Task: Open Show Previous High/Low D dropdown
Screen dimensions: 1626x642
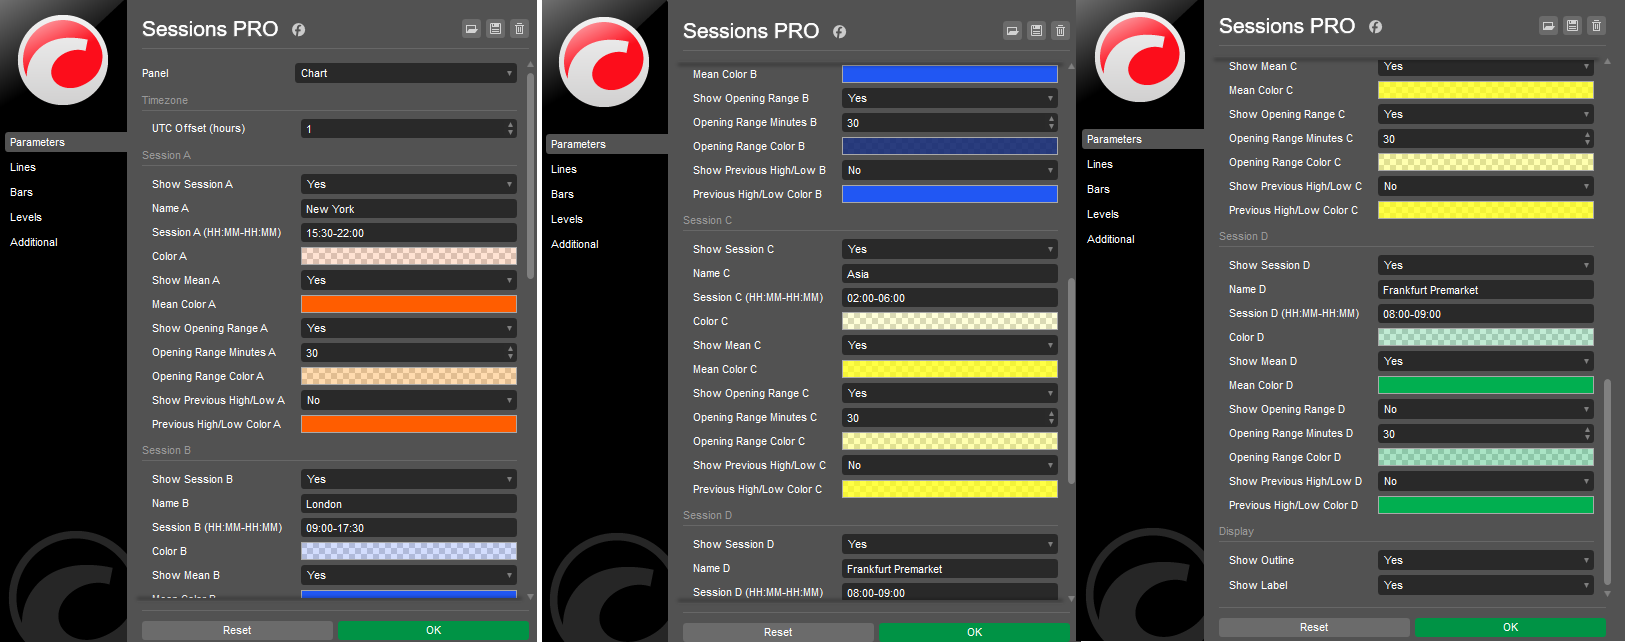Action: click(x=1486, y=481)
